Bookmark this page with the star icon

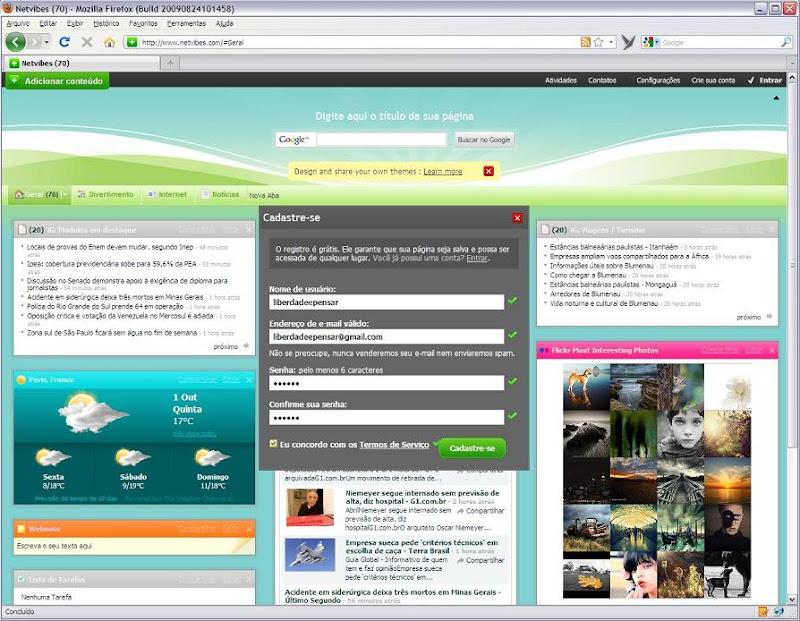(598, 42)
